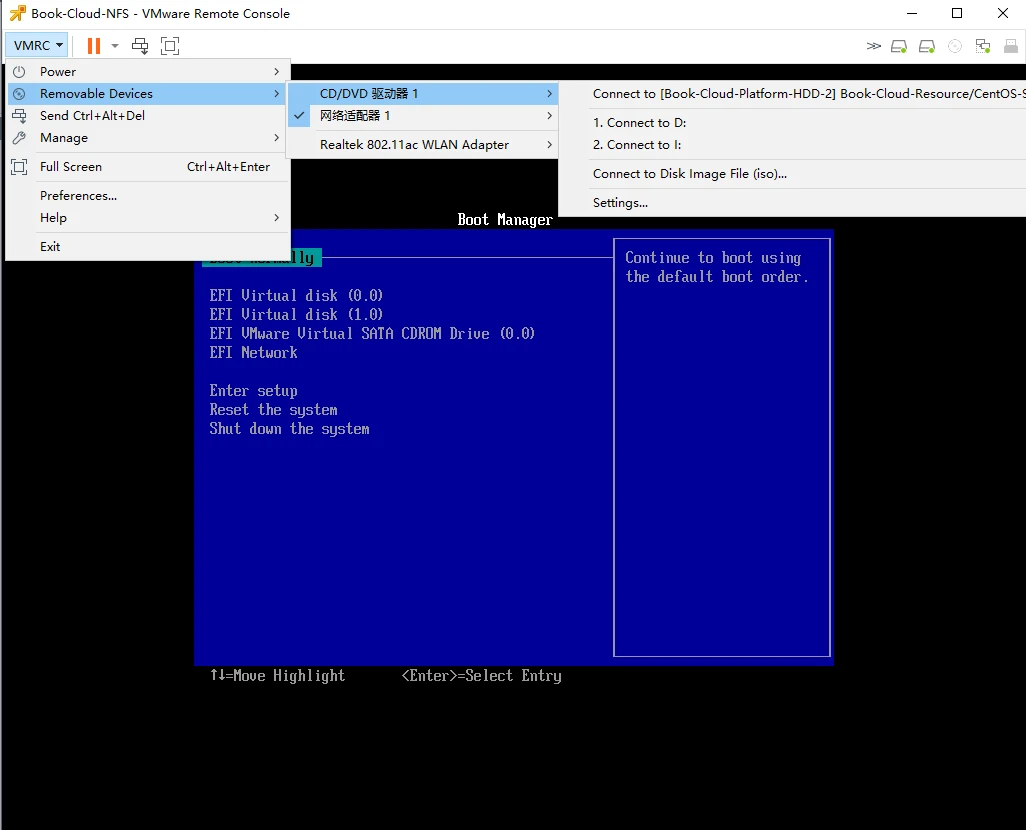
Task: Expand the 网络适配器 1 arrow
Action: click(x=550, y=116)
